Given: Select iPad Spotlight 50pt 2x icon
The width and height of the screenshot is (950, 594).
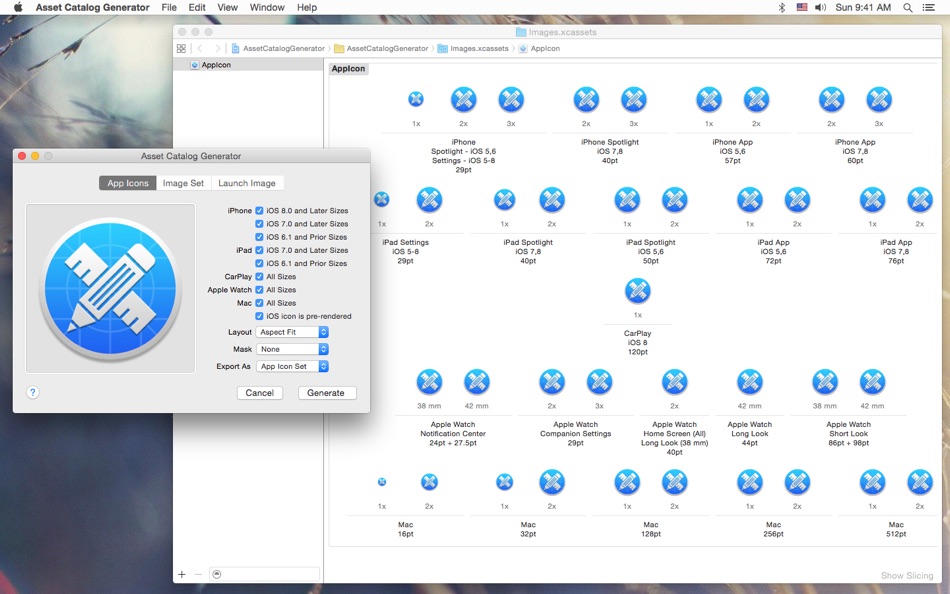Looking at the screenshot, I should pos(674,199).
